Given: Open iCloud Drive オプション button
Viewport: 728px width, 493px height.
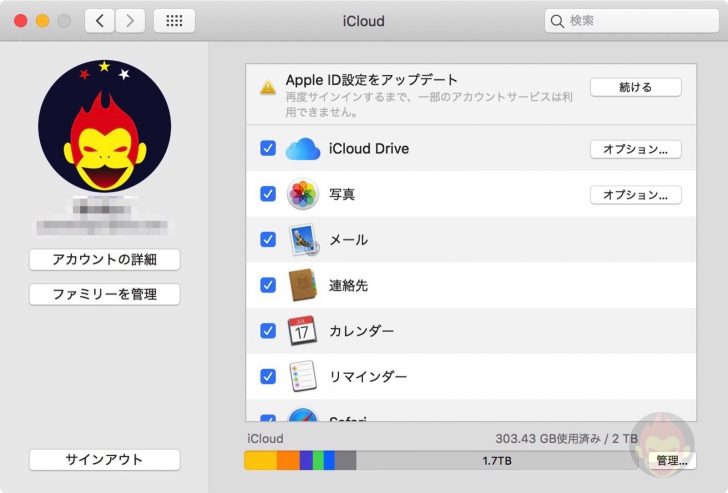Looking at the screenshot, I should coord(636,149).
